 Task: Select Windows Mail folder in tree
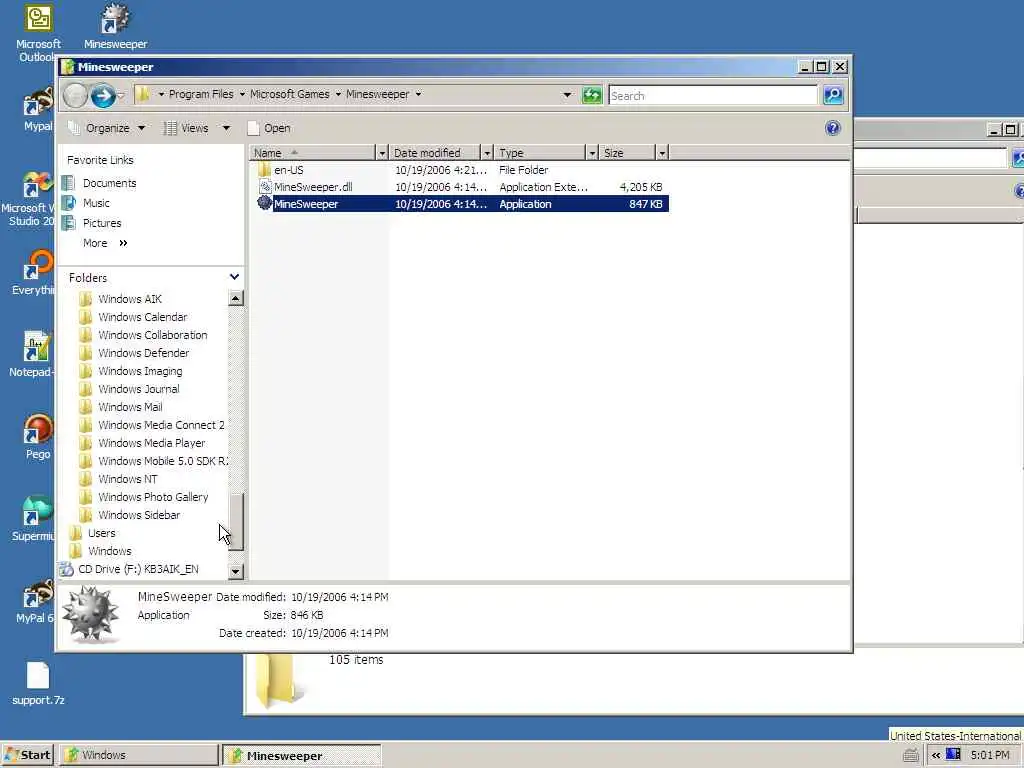click(x=130, y=407)
